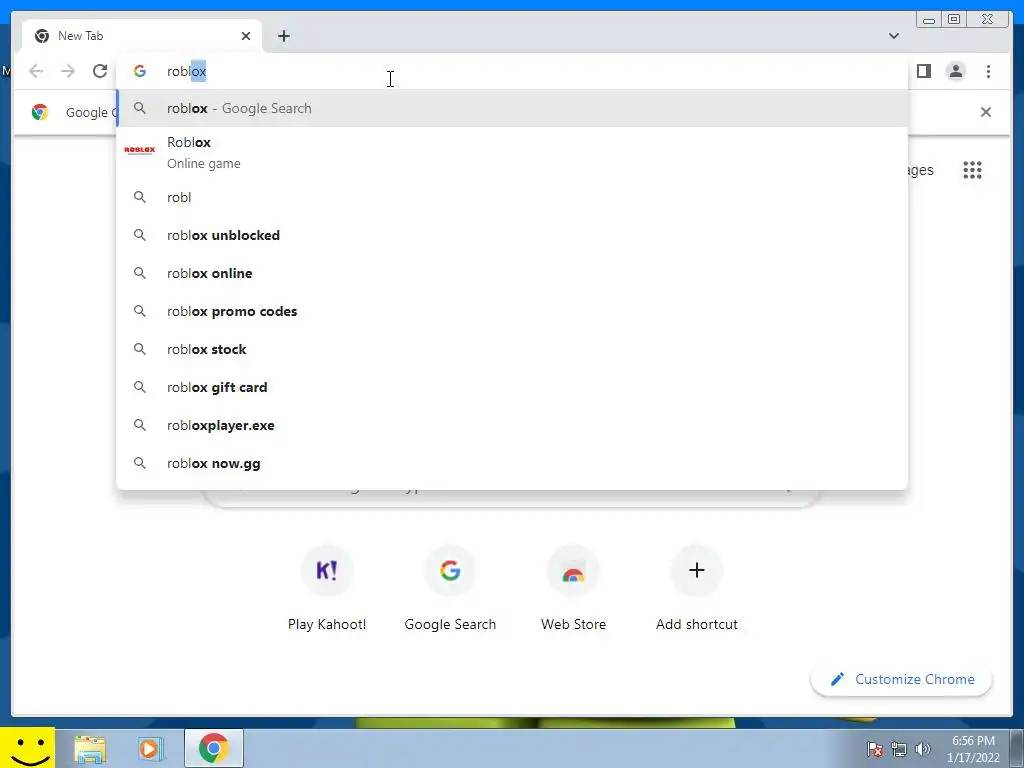The height and width of the screenshot is (768, 1024).
Task: Click the New Tab tab title
Action: click(80, 36)
